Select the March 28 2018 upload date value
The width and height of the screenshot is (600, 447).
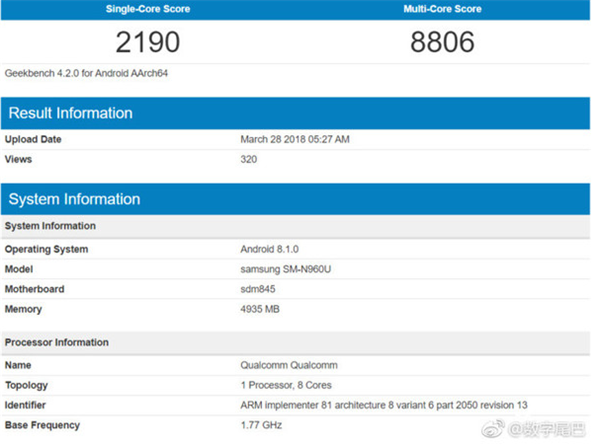click(x=295, y=140)
